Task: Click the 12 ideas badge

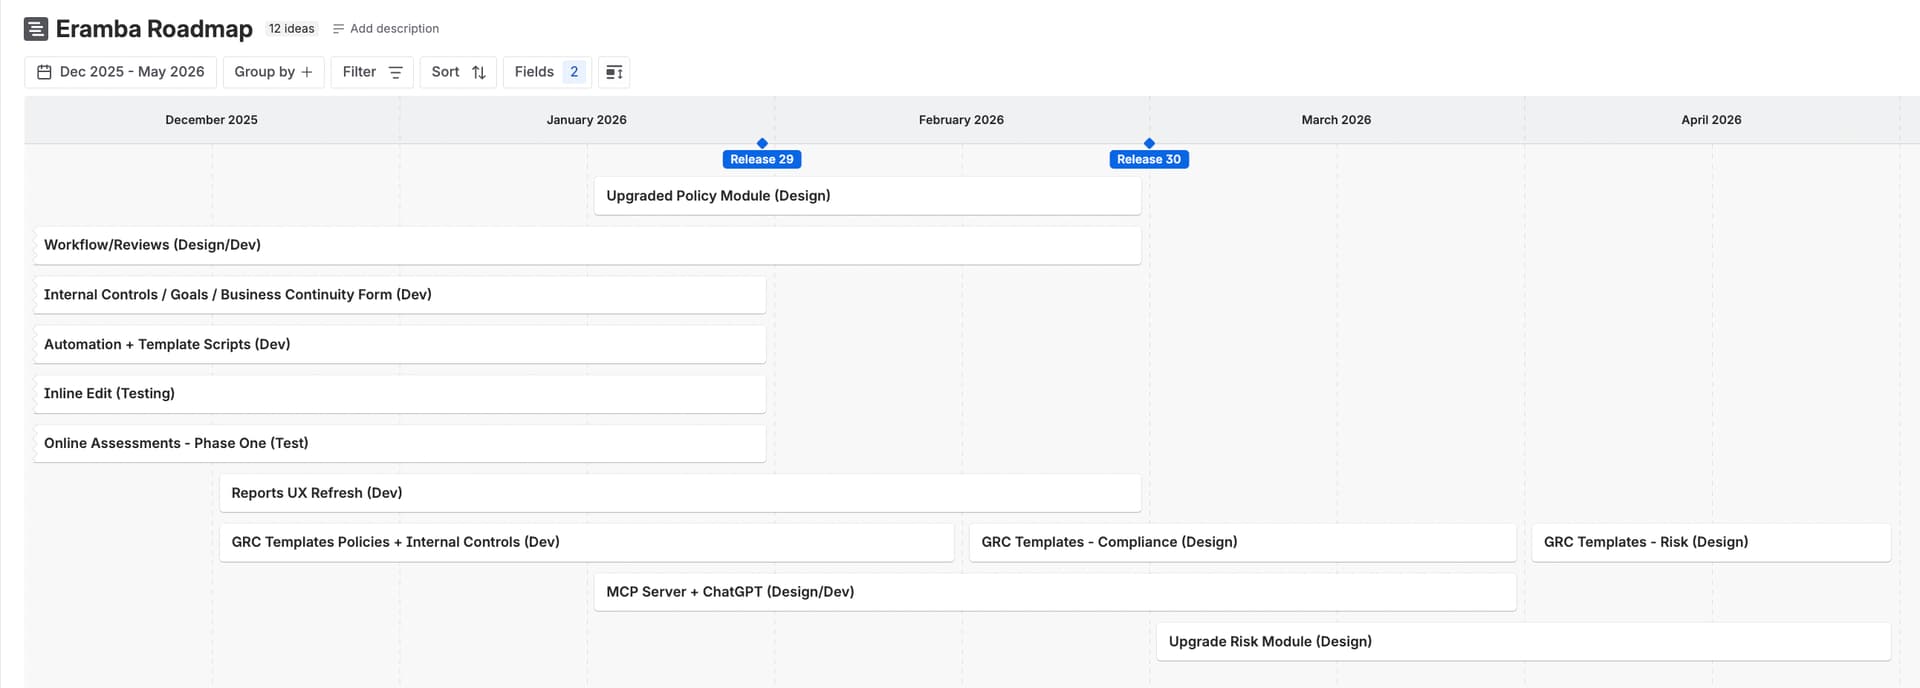Action: (x=291, y=29)
